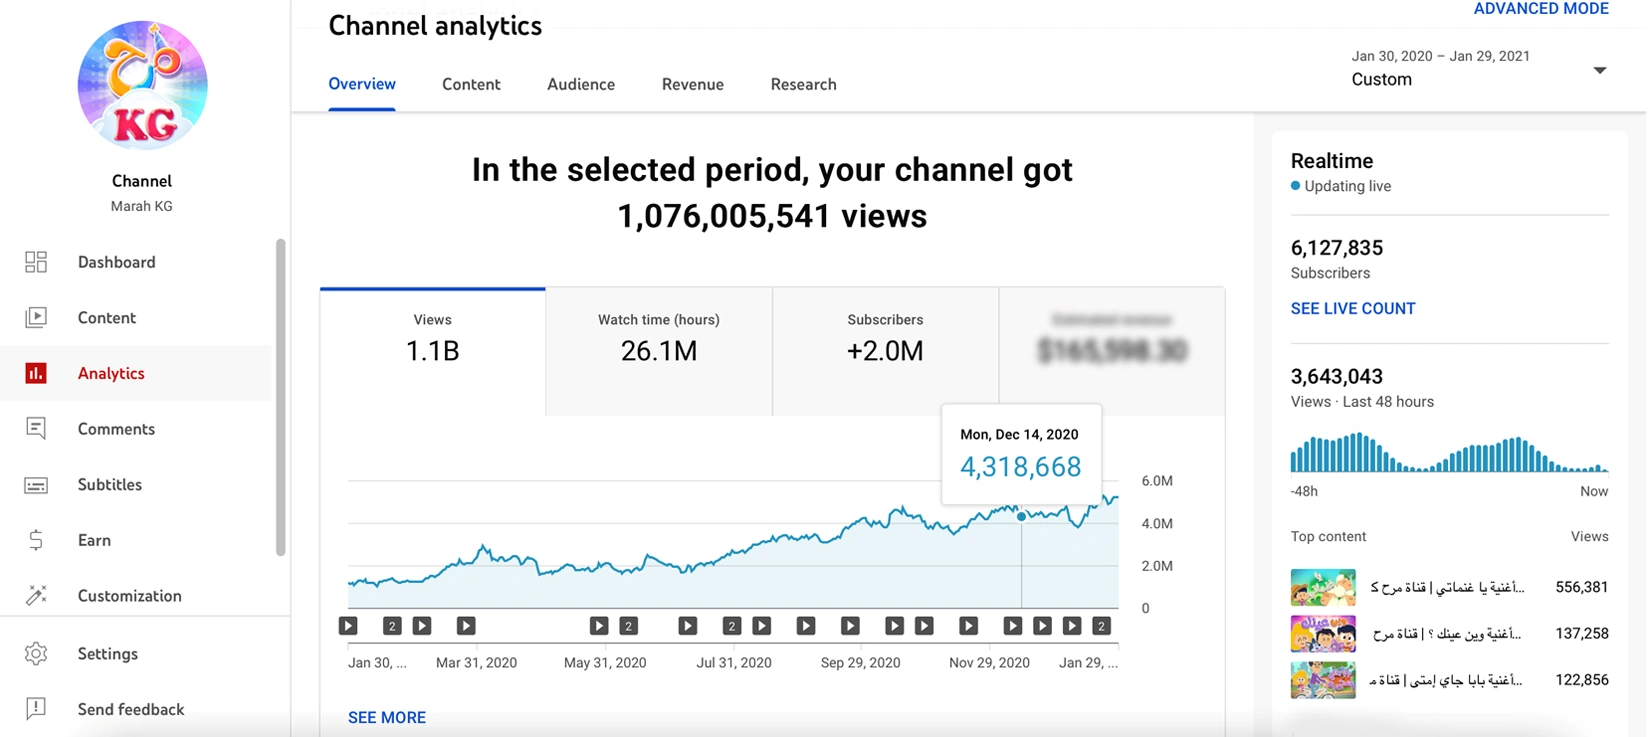The width and height of the screenshot is (1650, 737).
Task: Open Subtitles label in the sidebar
Action: [110, 484]
